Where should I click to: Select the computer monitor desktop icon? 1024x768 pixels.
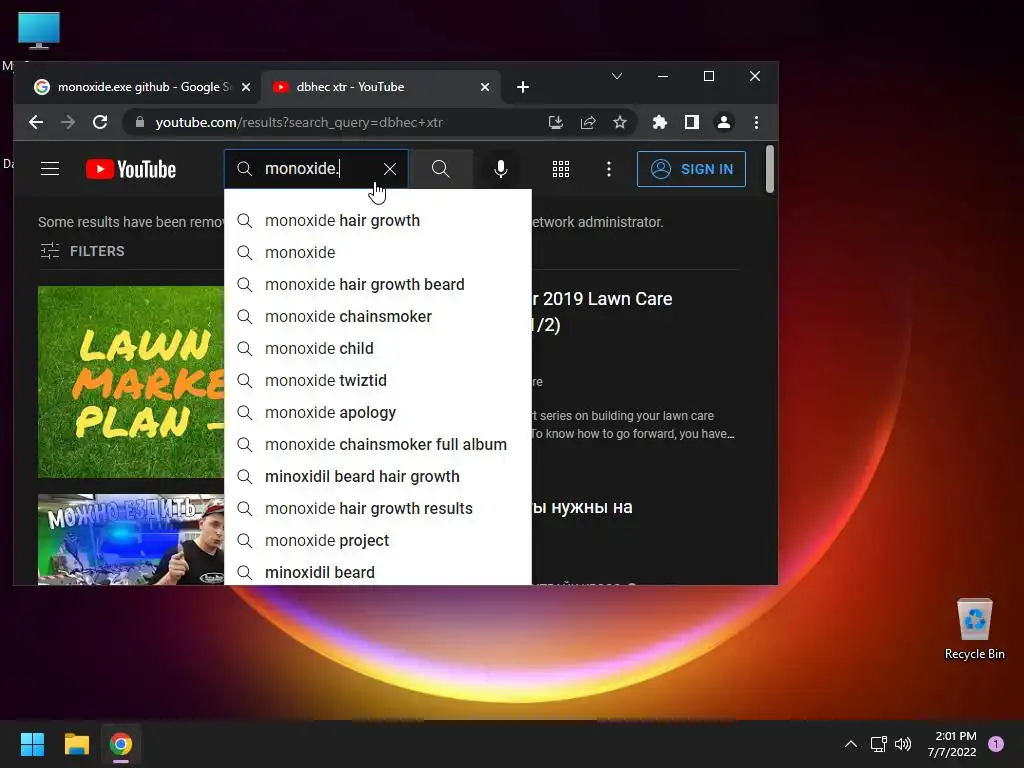(x=39, y=31)
